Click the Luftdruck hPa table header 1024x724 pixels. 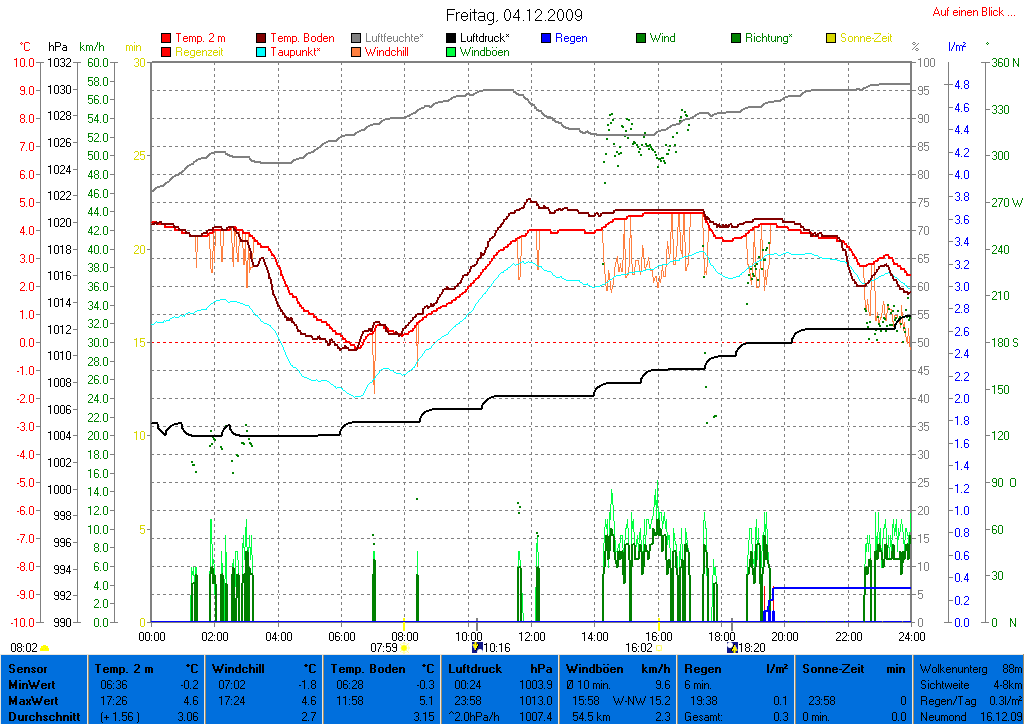pyautogui.click(x=499, y=667)
